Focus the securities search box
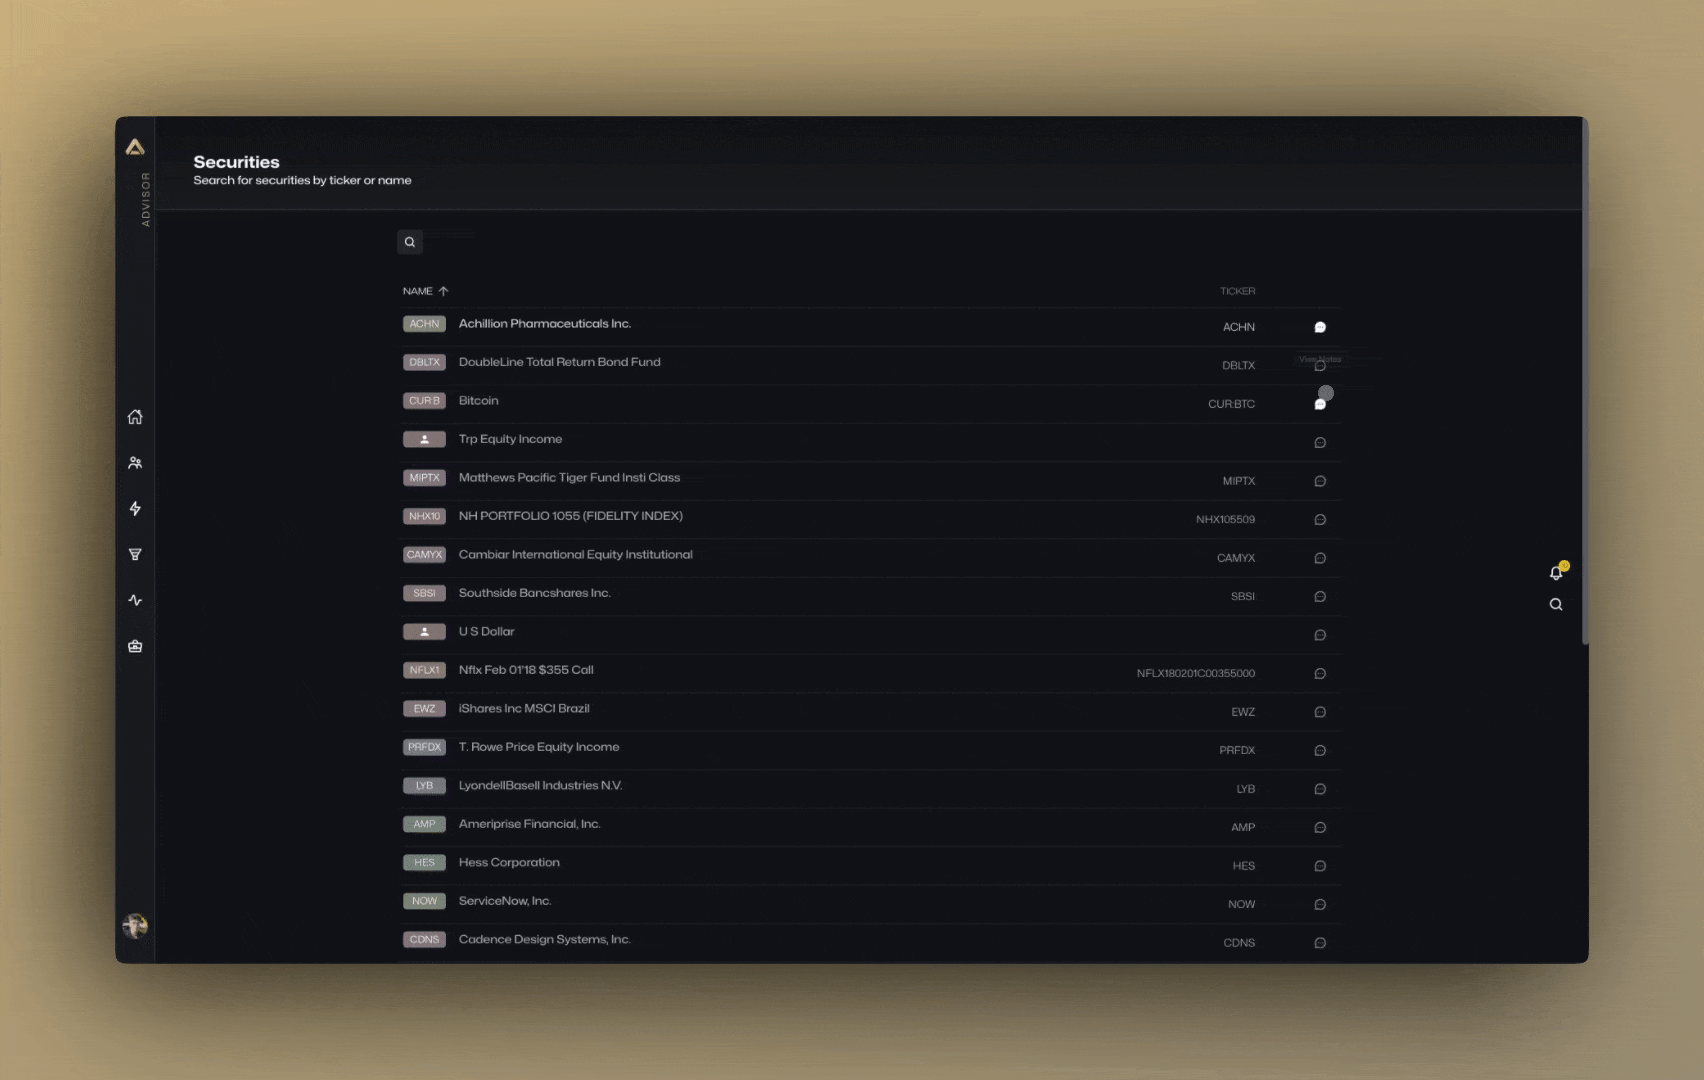The width and height of the screenshot is (1704, 1080). pyautogui.click(x=410, y=242)
